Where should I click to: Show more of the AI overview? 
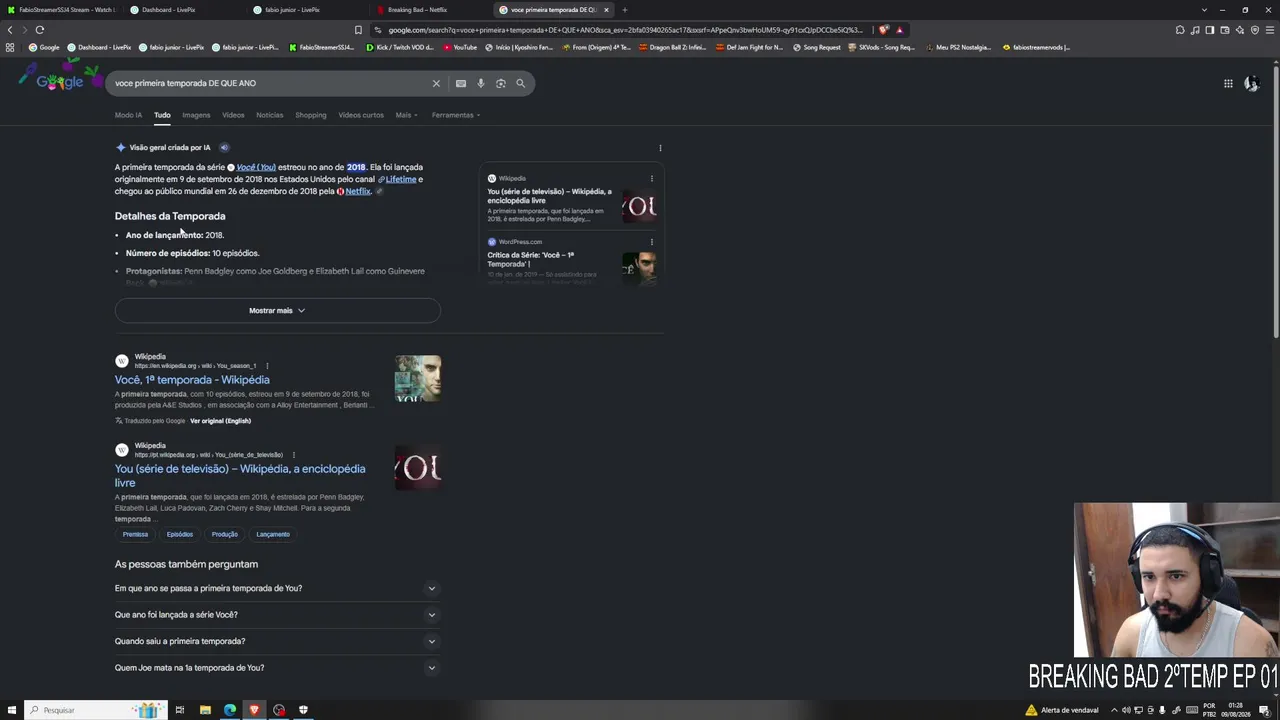click(x=277, y=311)
